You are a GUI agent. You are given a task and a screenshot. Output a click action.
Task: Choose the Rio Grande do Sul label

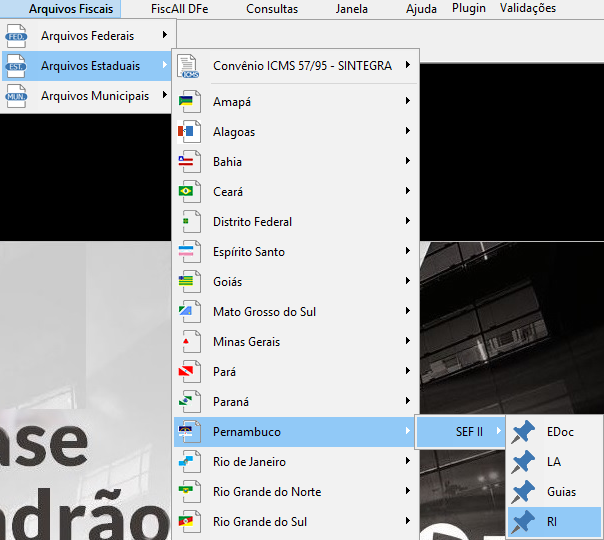(x=260, y=522)
